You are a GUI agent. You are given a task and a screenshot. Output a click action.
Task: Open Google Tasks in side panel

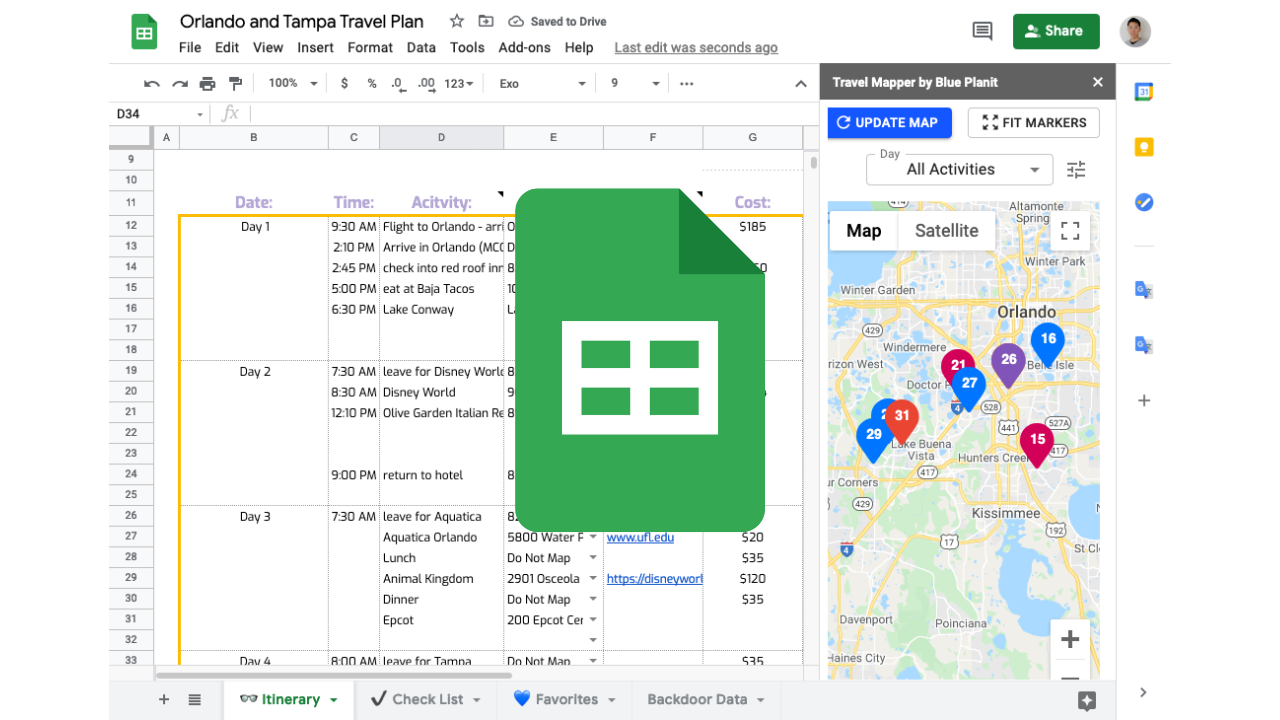[x=1144, y=202]
